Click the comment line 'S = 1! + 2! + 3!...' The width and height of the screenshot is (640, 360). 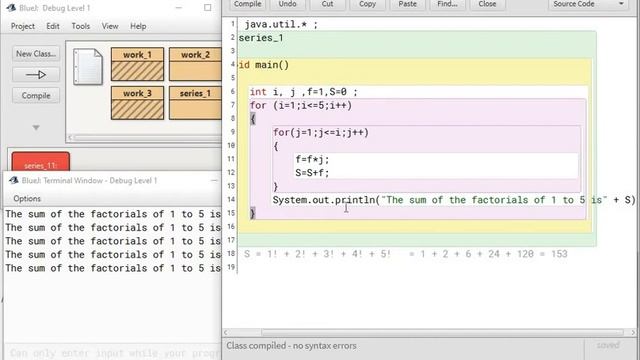406,254
